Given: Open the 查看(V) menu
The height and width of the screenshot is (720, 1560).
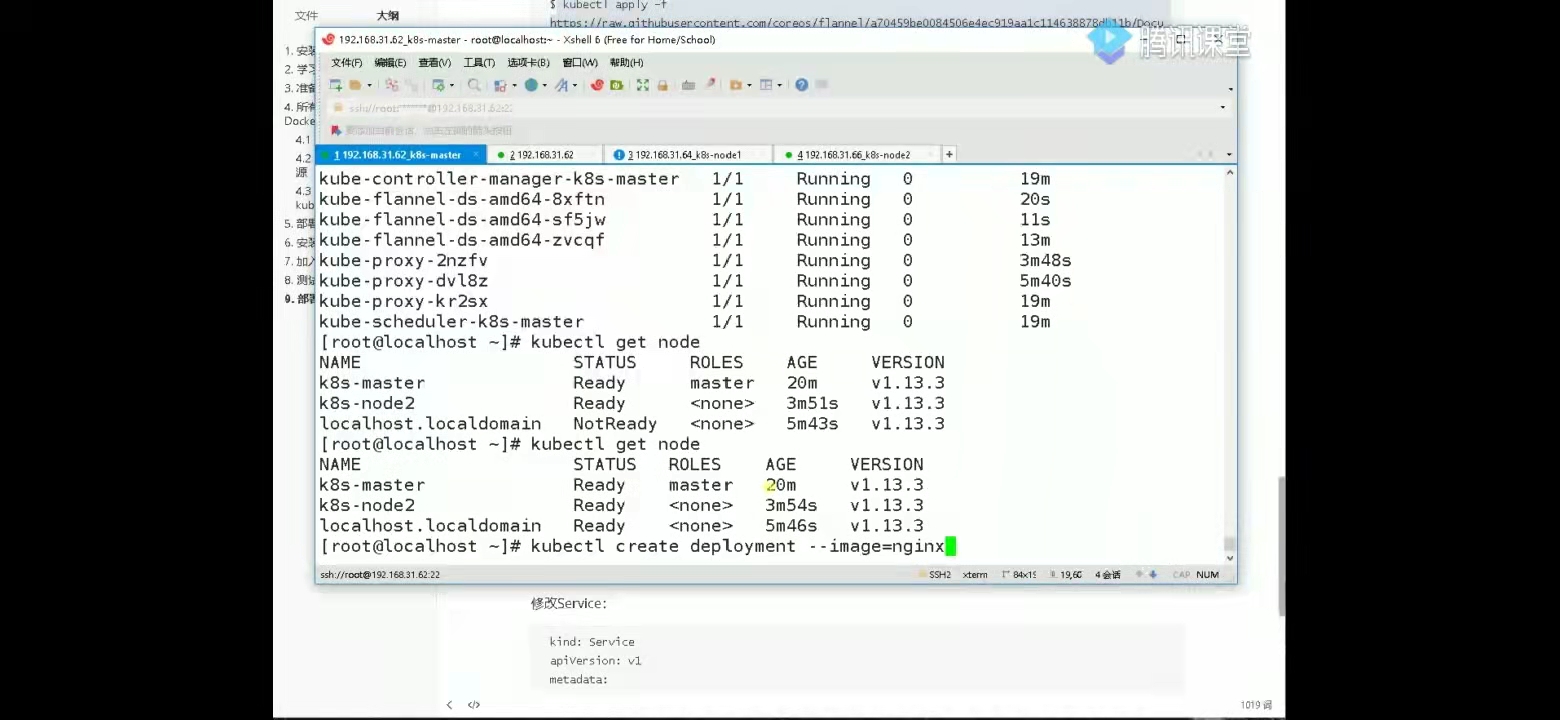Looking at the screenshot, I should click(434, 63).
